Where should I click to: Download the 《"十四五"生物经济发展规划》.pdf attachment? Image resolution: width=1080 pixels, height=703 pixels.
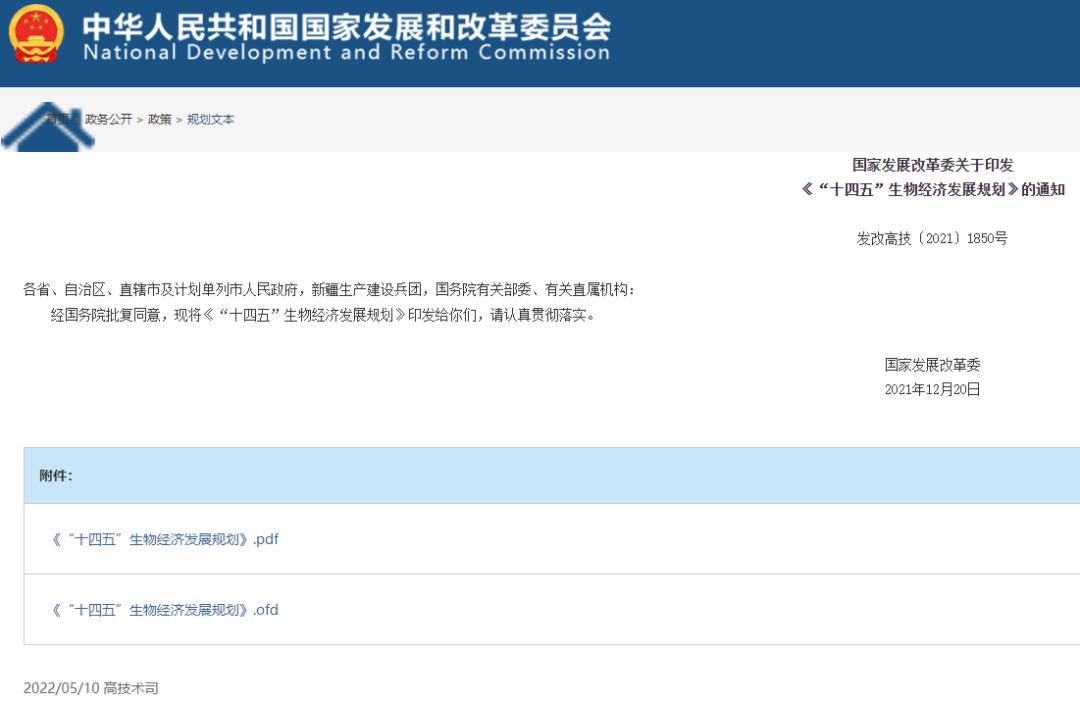[165, 539]
